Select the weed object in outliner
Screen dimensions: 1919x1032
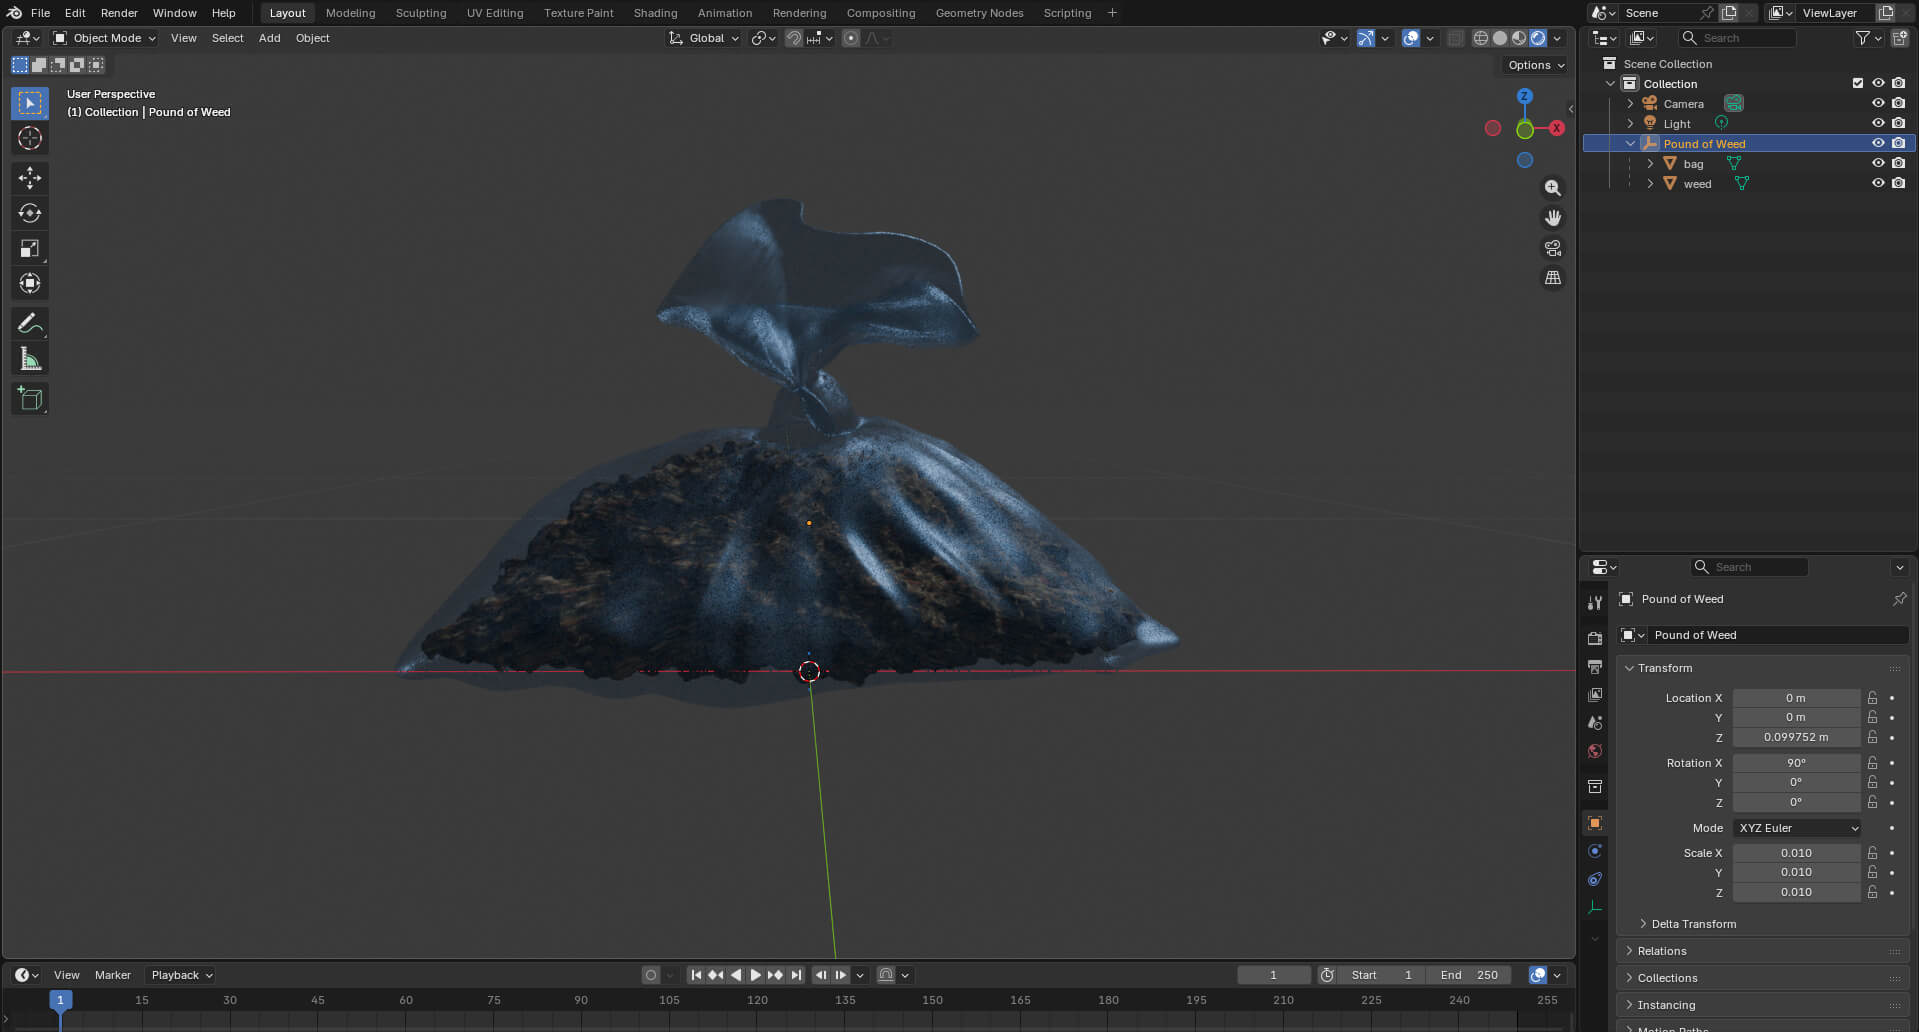1697,183
